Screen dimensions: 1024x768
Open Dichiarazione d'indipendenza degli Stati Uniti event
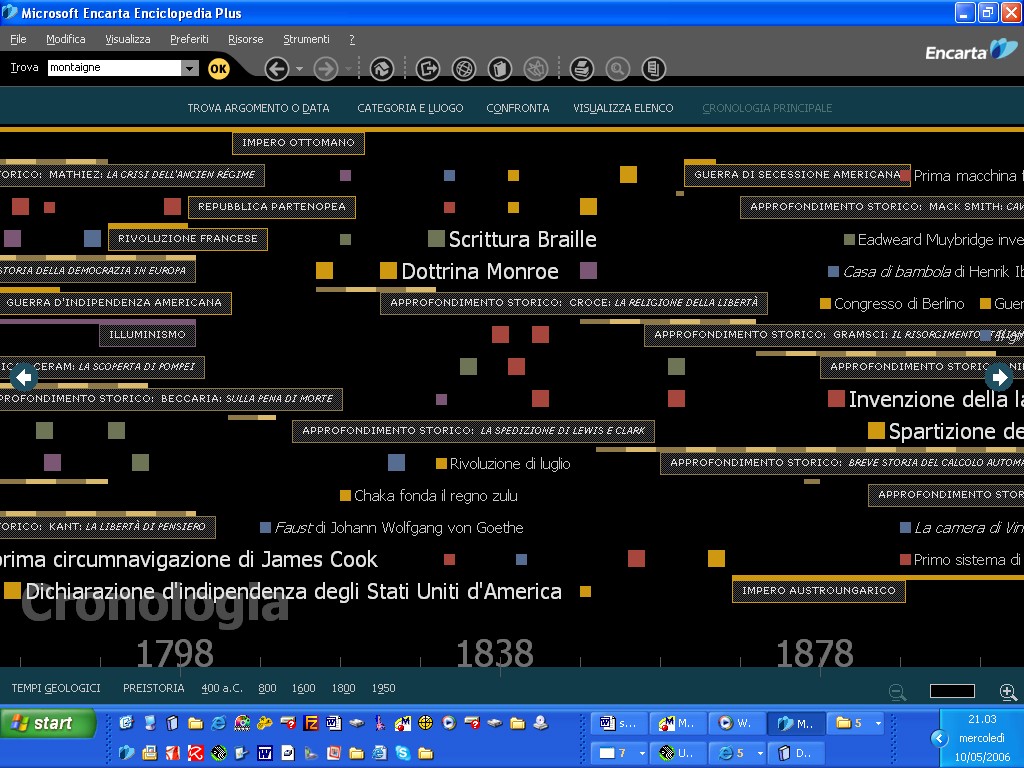point(283,592)
